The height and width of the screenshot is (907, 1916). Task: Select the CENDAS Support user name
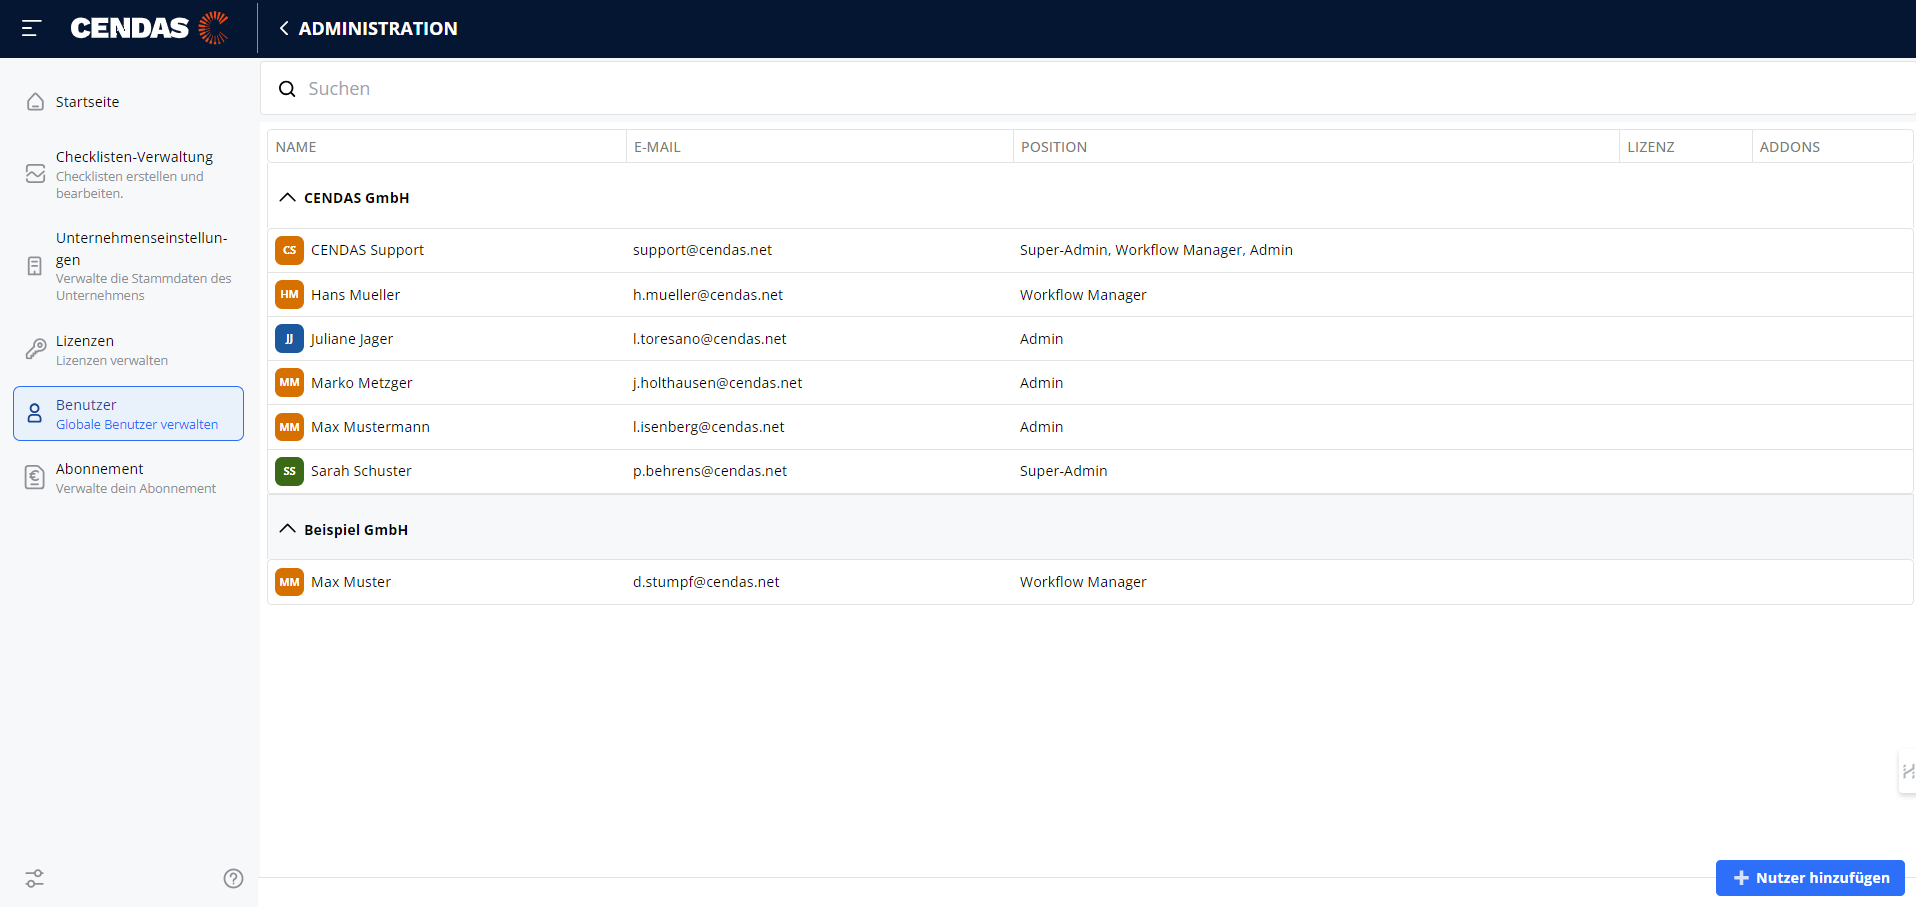point(367,250)
